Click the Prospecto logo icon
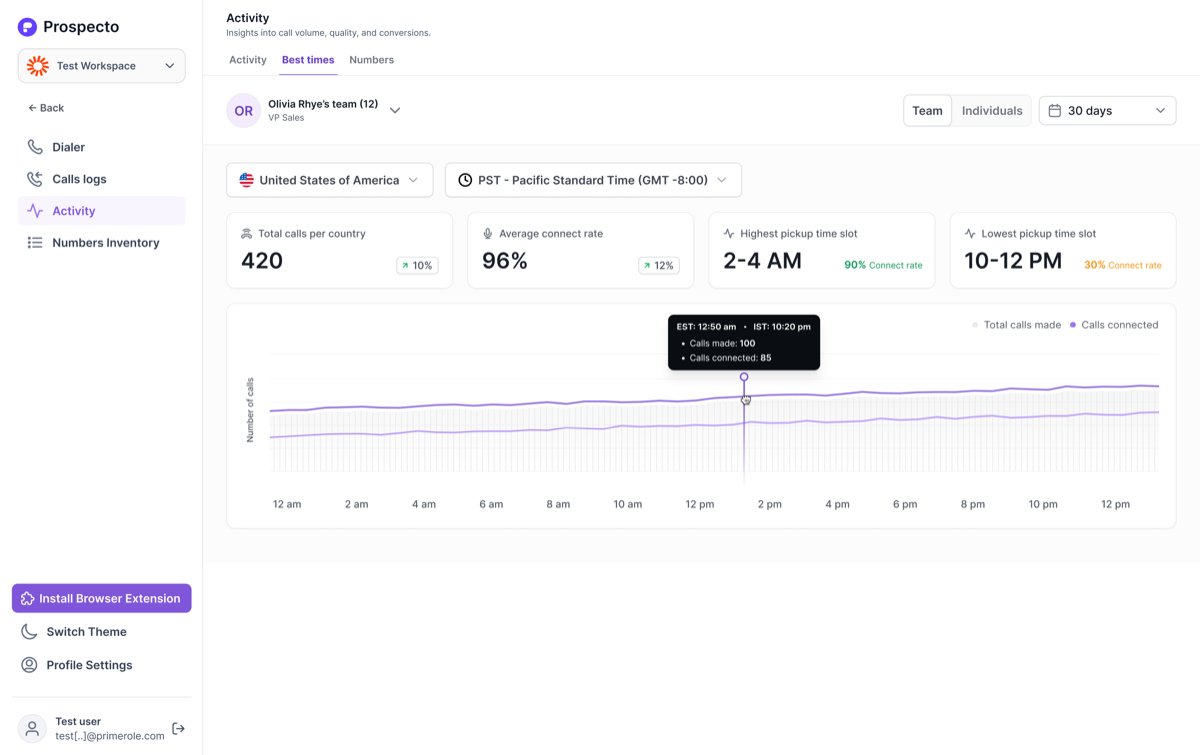 tap(27, 27)
